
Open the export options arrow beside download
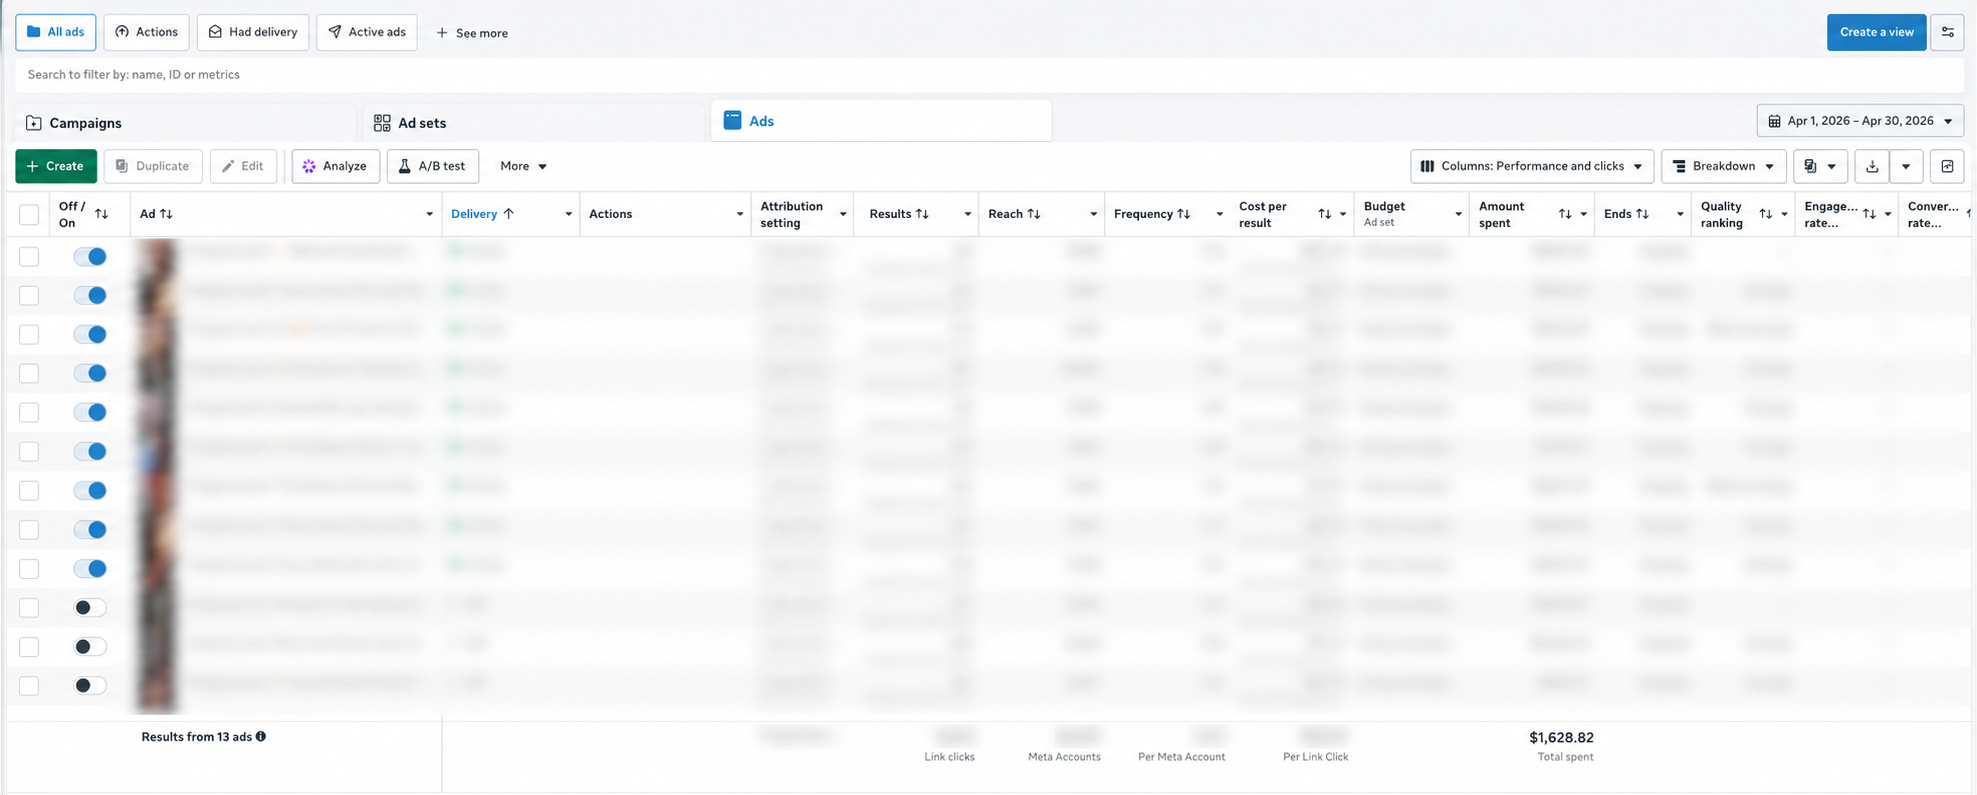1906,166
